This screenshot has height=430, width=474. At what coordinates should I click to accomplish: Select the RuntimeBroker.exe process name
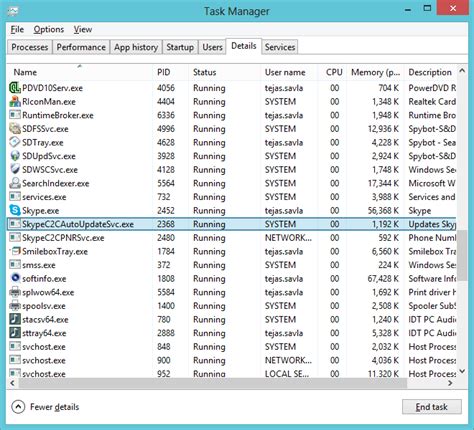coord(58,115)
